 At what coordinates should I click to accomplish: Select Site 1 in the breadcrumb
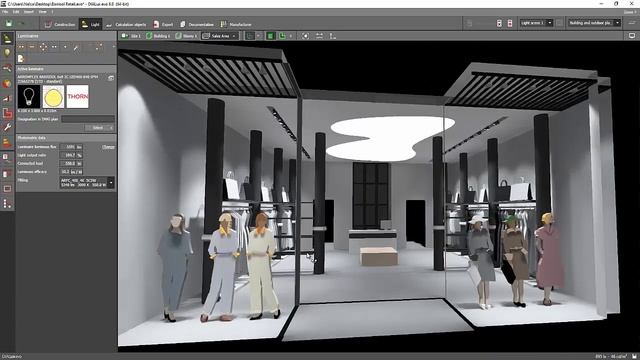[131, 36]
